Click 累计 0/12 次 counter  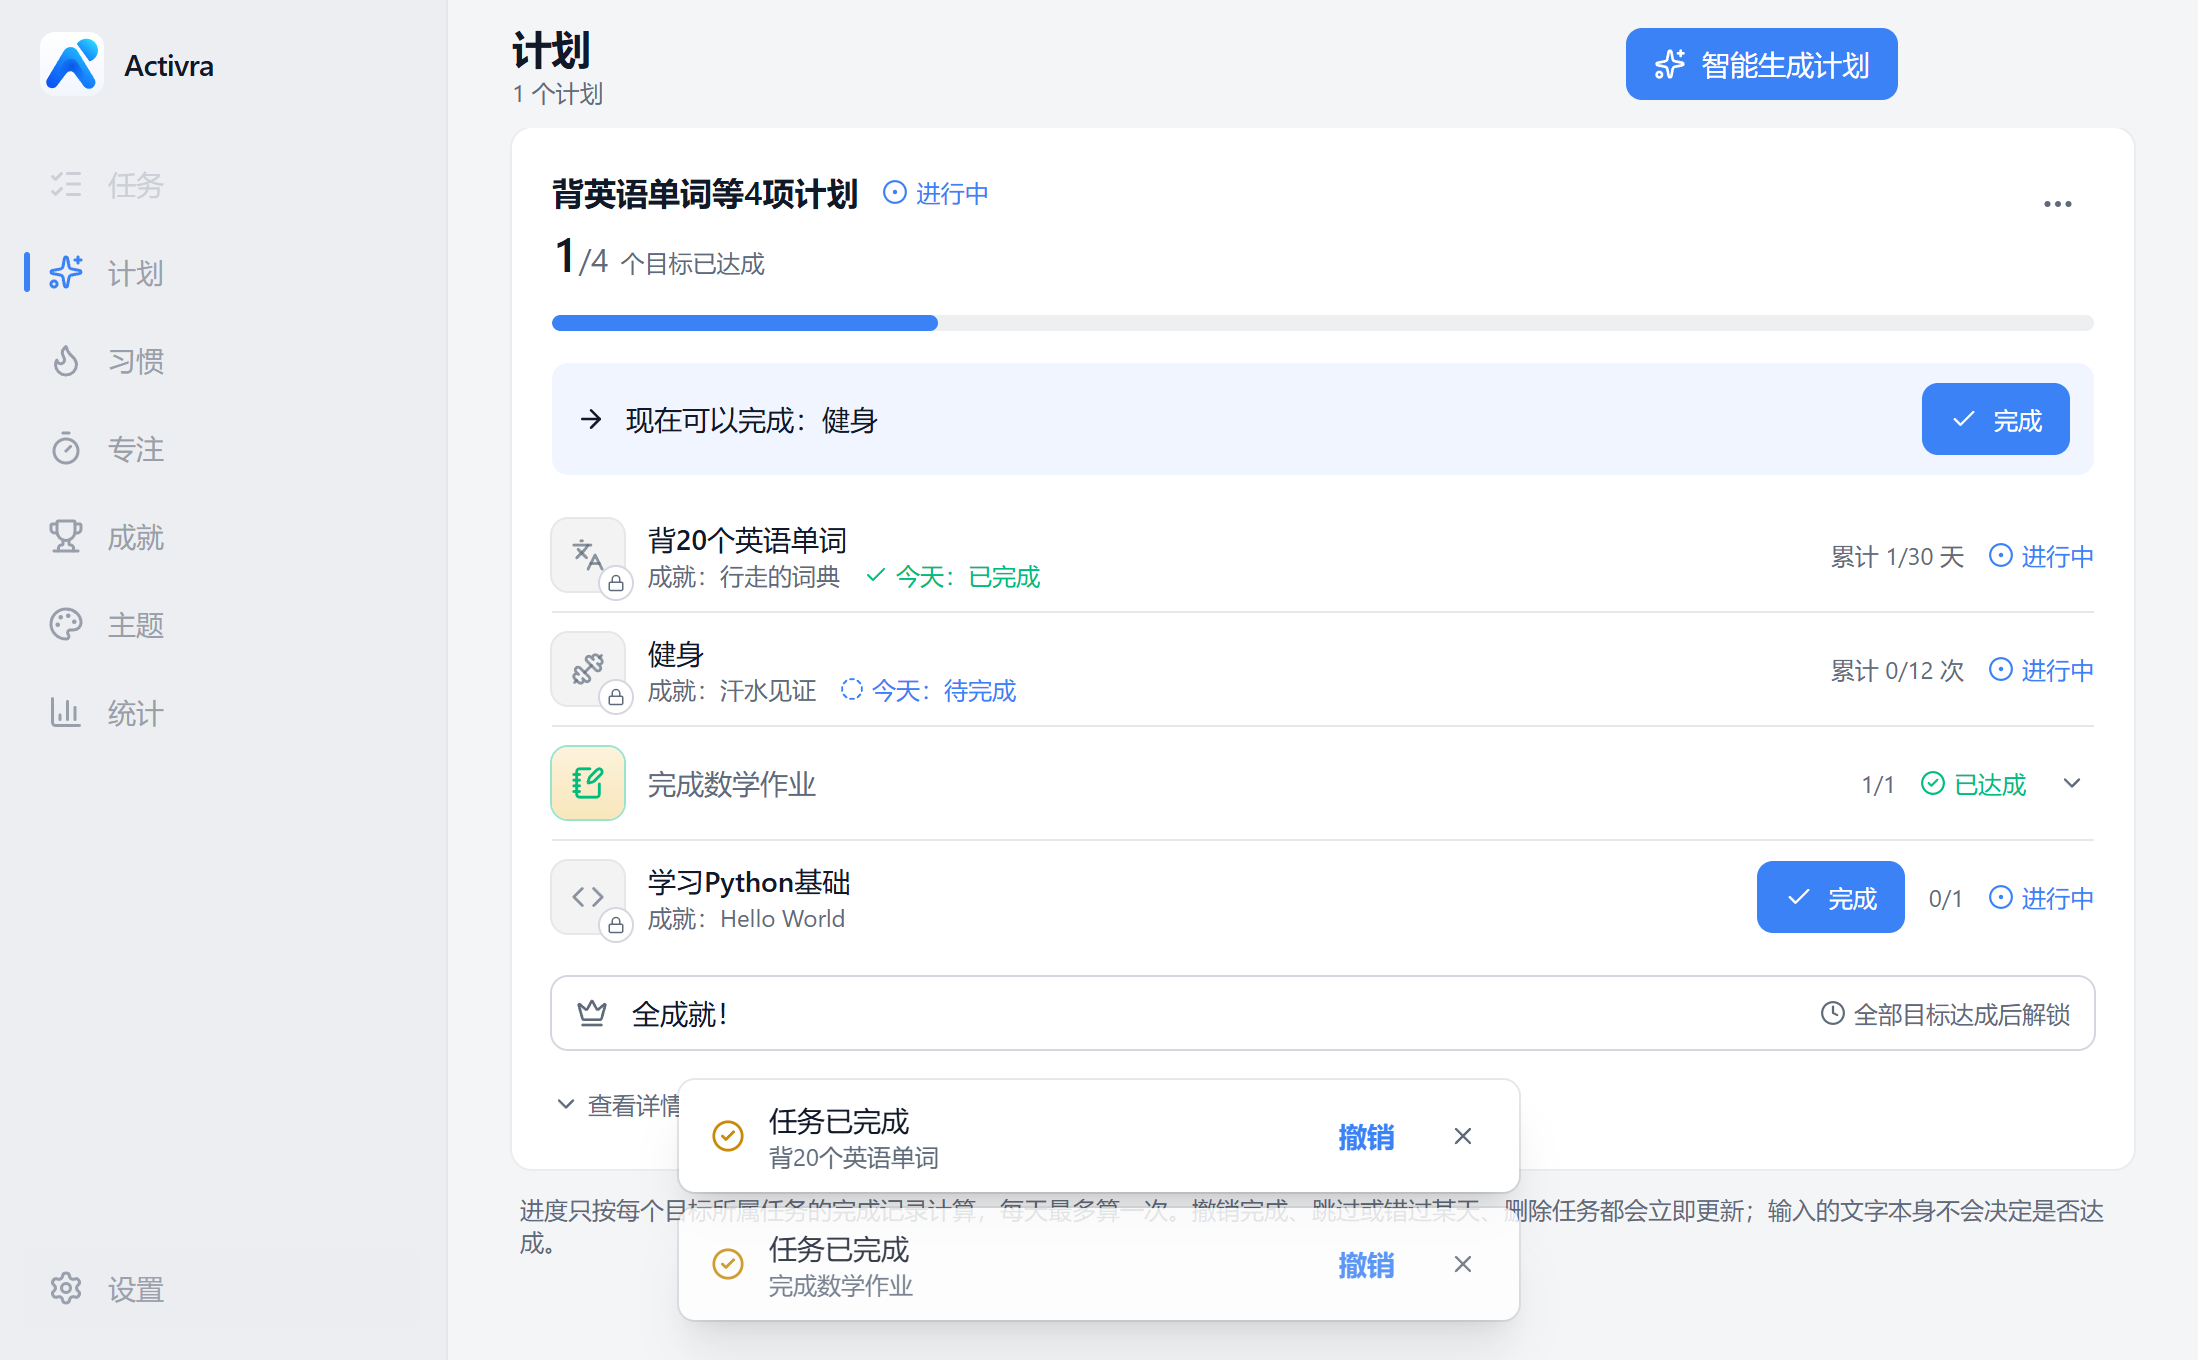point(1896,671)
